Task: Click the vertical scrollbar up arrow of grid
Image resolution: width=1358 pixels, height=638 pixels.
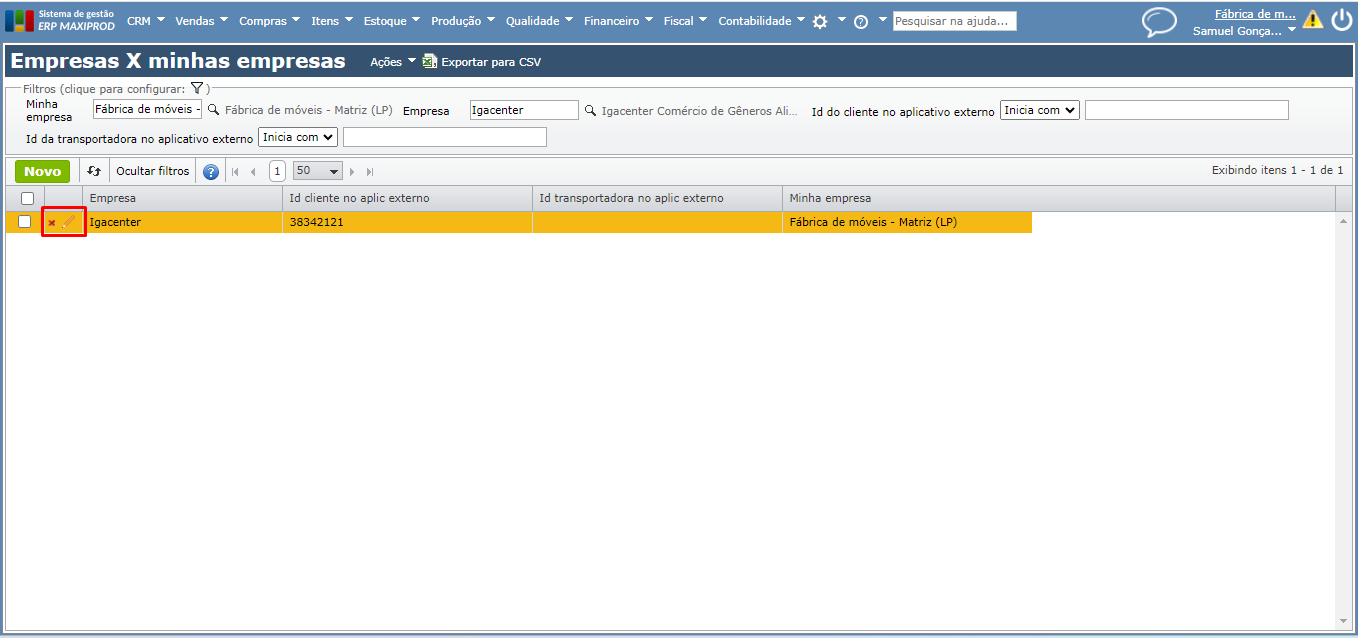Action: click(1343, 219)
